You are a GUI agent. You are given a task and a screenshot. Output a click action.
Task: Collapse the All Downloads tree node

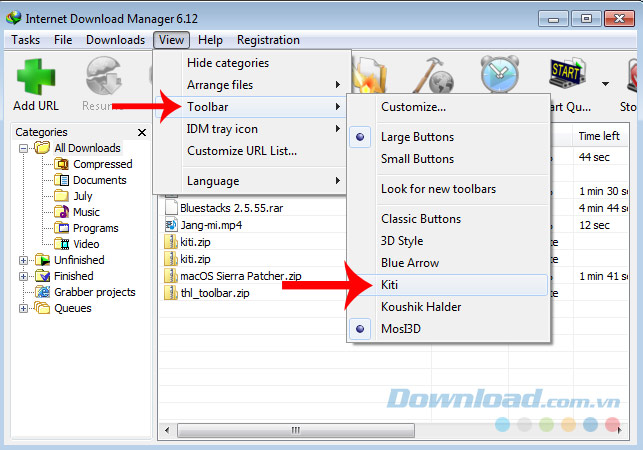pos(24,148)
